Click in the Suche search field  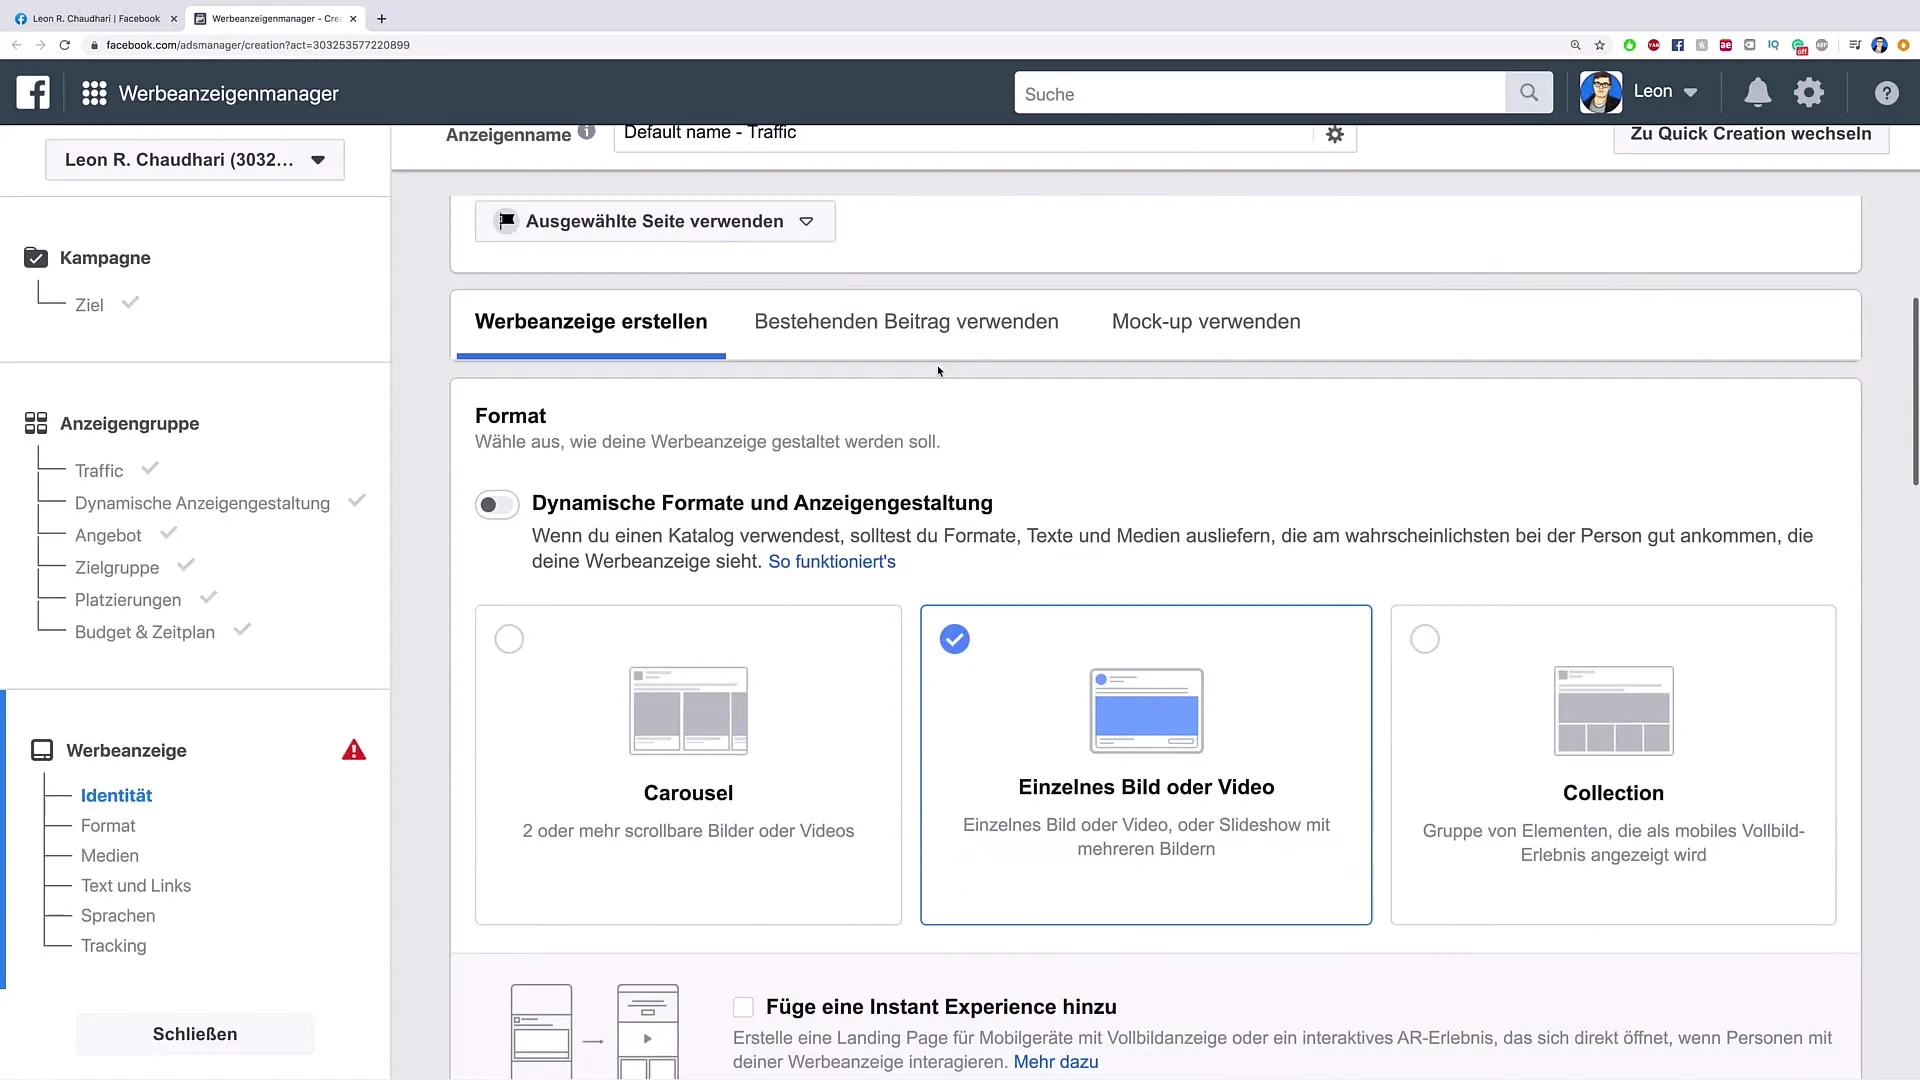[x=1259, y=93]
